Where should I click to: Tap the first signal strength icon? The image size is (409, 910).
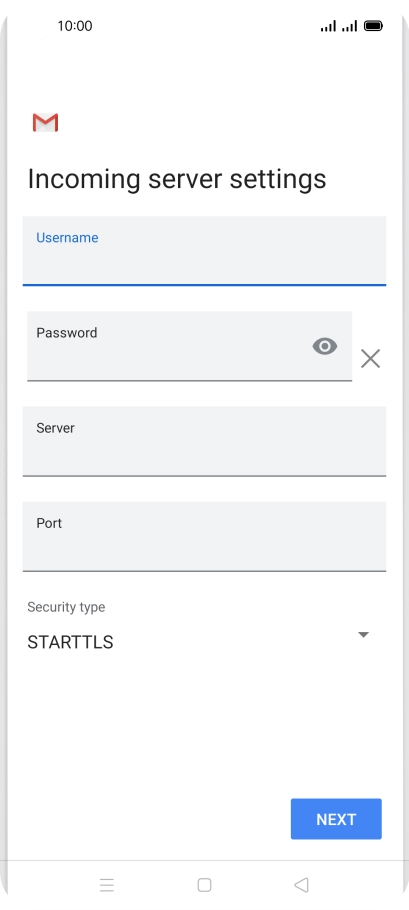[x=328, y=26]
